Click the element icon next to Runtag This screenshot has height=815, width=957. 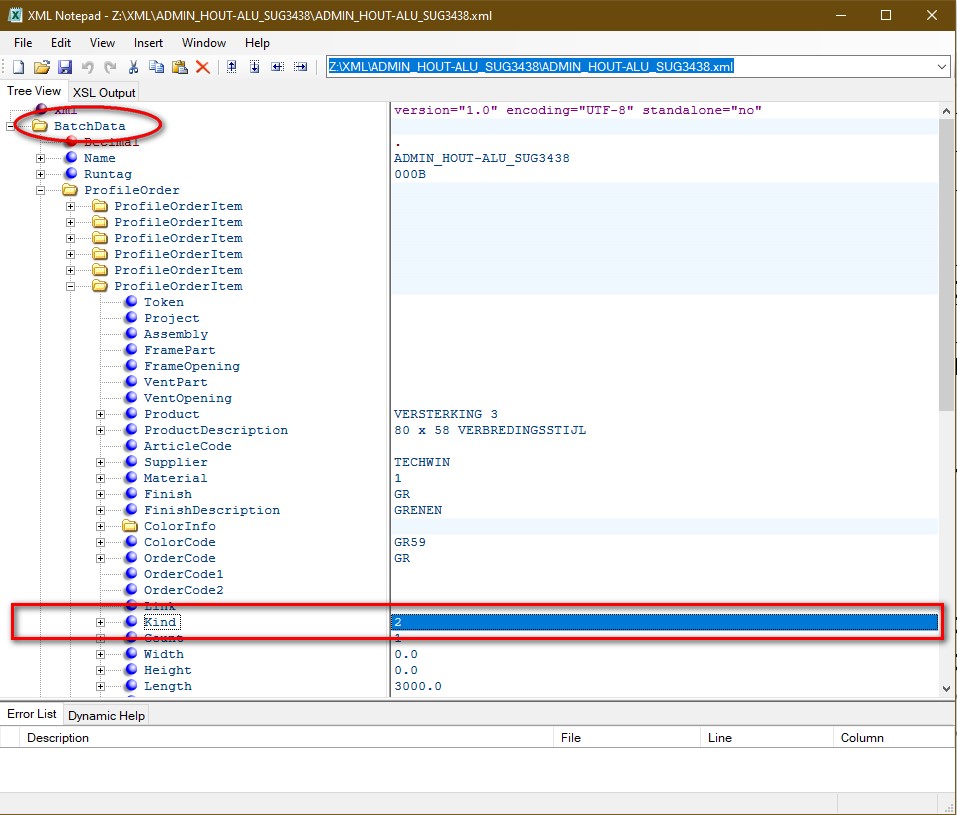[71, 173]
